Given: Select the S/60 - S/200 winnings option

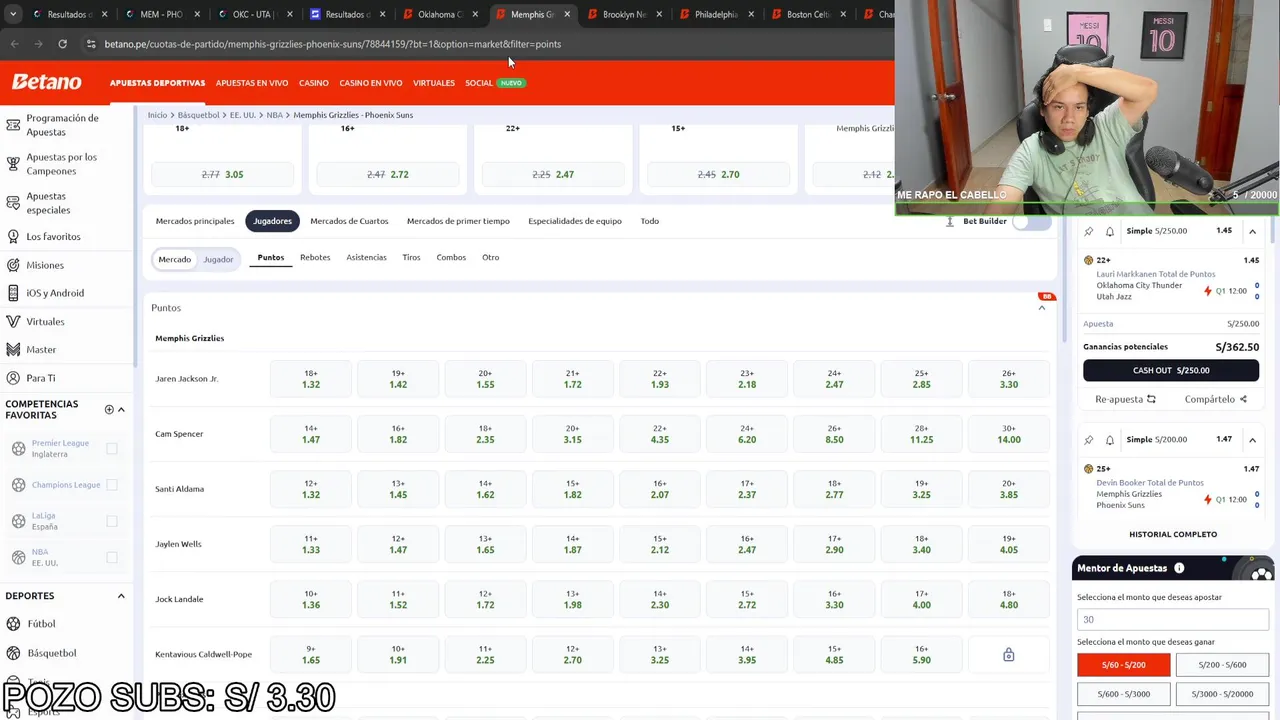Looking at the screenshot, I should [1123, 665].
